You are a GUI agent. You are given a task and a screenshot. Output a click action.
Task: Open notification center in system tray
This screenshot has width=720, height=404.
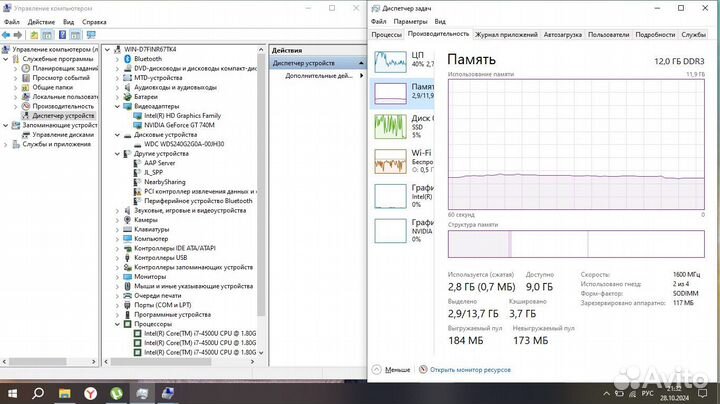point(703,393)
